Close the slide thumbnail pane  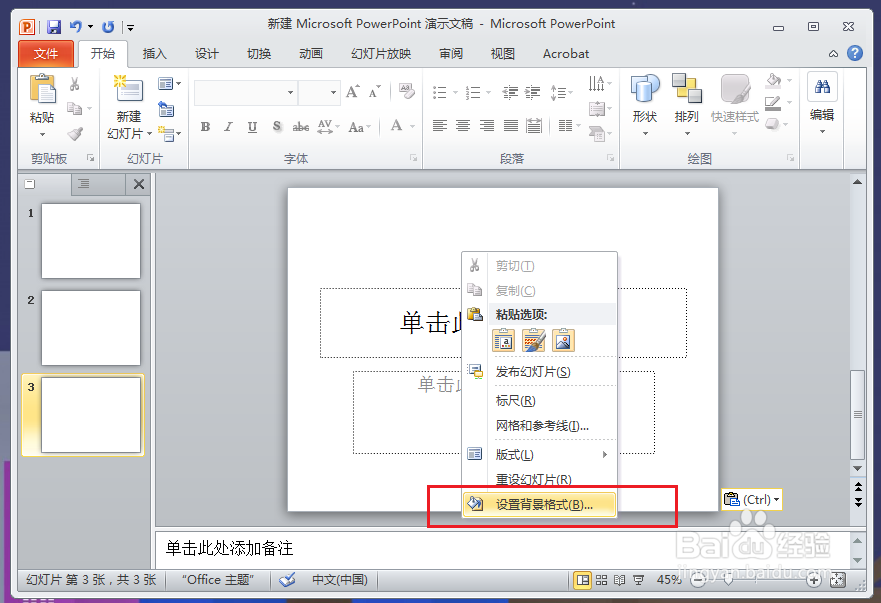pos(139,184)
